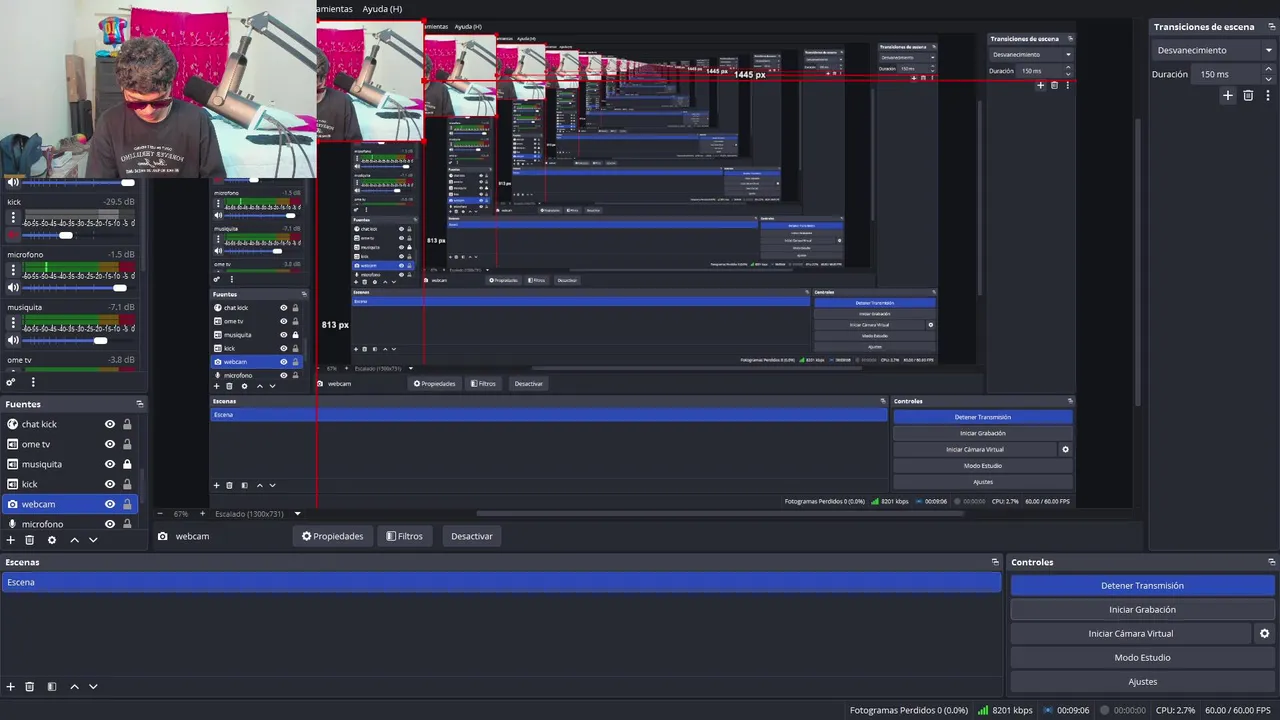The height and width of the screenshot is (720, 1280).
Task: Open kick channel three-dot options
Action: 13,218
